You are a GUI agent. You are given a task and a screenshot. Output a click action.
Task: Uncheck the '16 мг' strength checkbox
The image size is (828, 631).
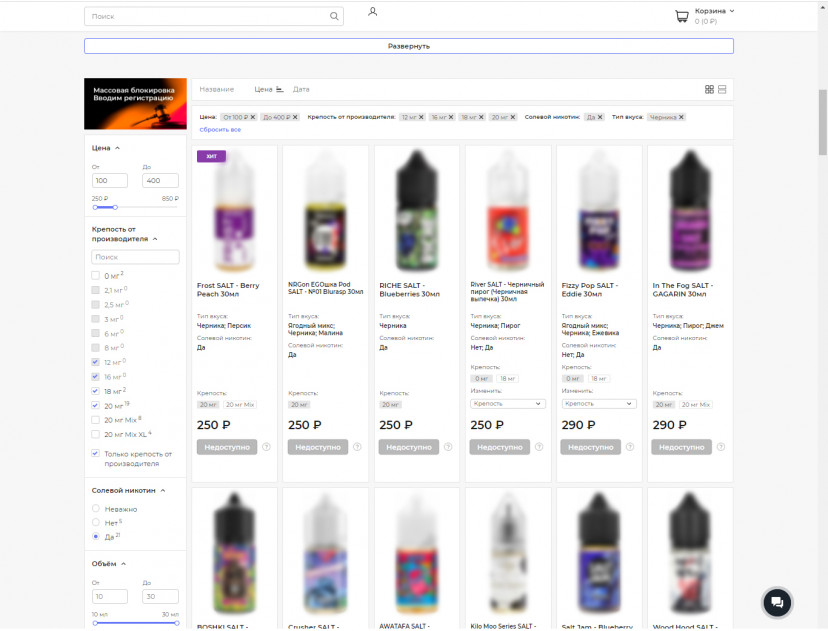click(x=96, y=376)
